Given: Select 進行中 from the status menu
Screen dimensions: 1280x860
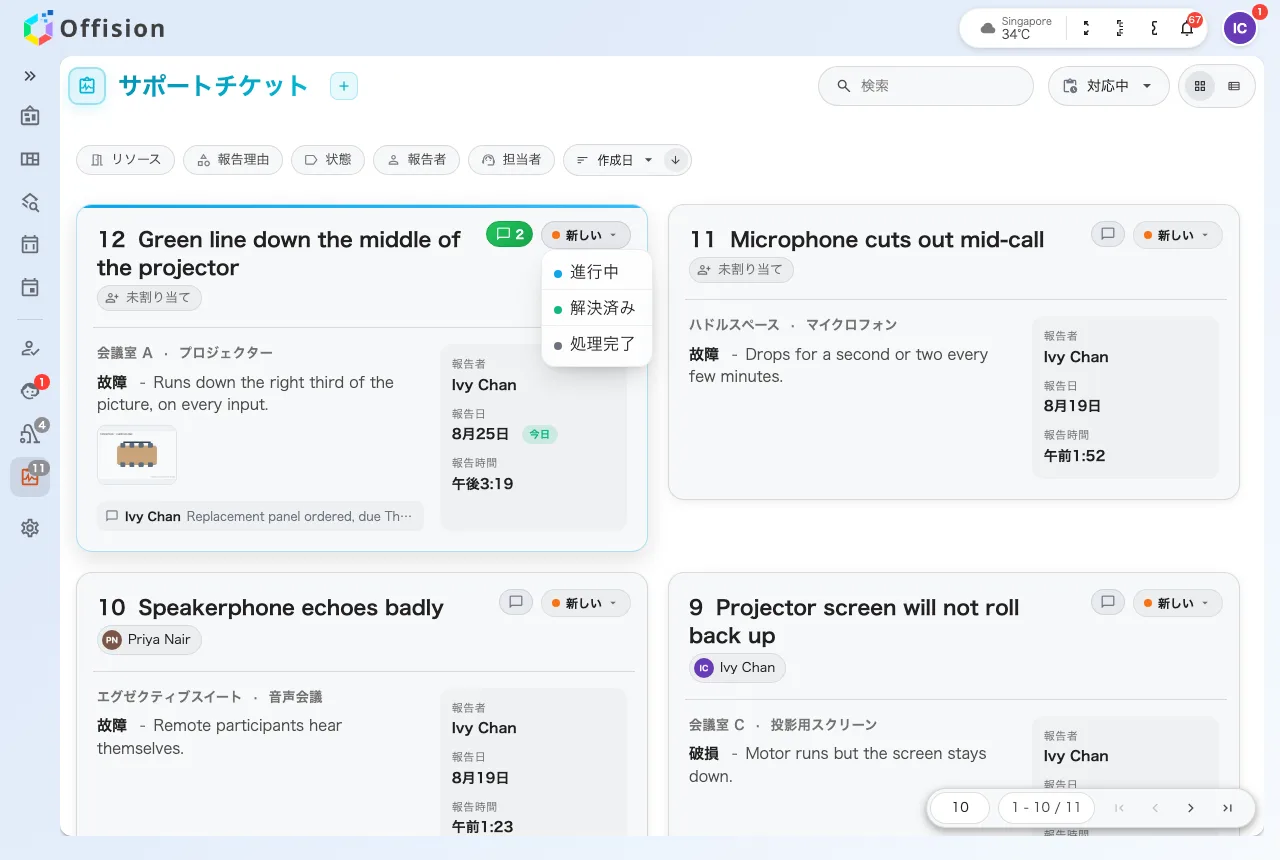Looking at the screenshot, I should click(x=597, y=272).
